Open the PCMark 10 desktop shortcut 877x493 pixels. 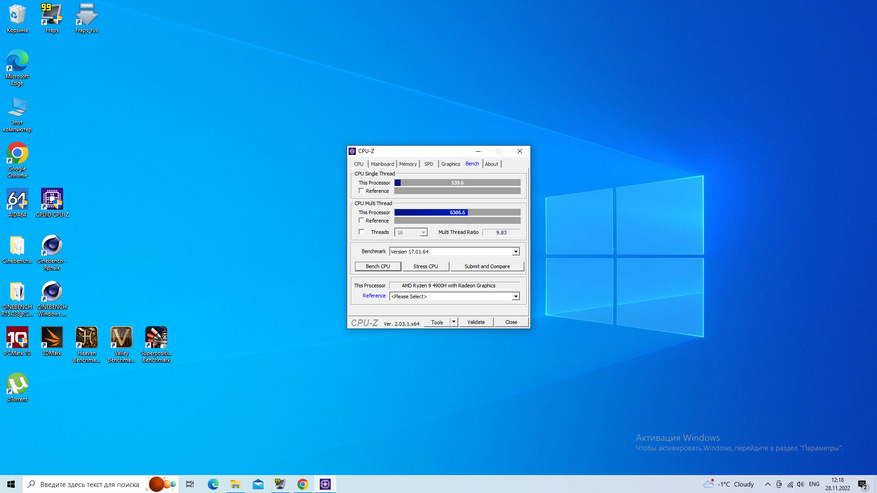point(17,338)
